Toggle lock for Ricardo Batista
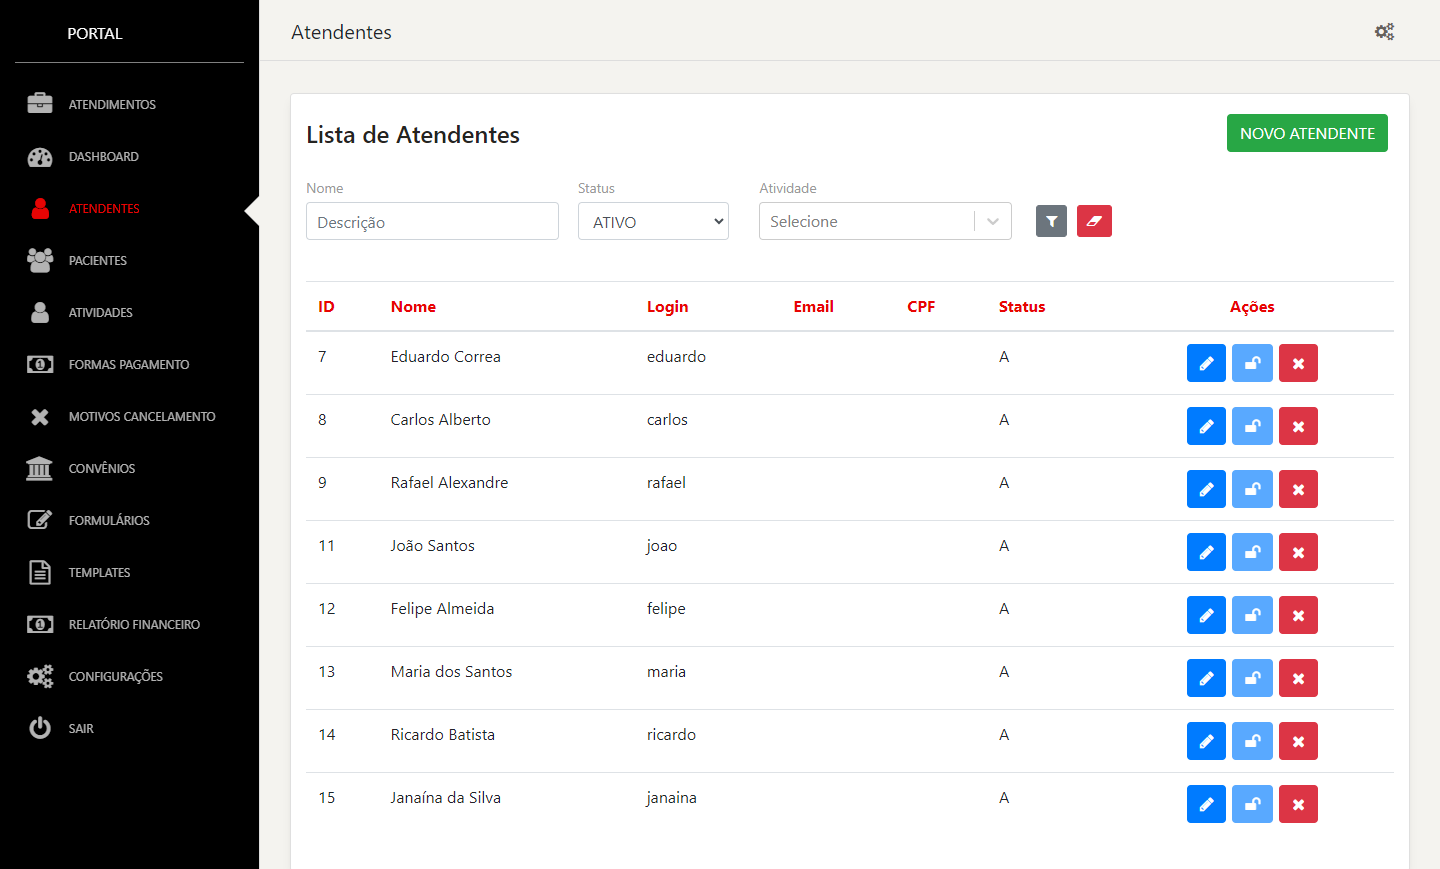This screenshot has height=869, width=1440. click(x=1252, y=741)
